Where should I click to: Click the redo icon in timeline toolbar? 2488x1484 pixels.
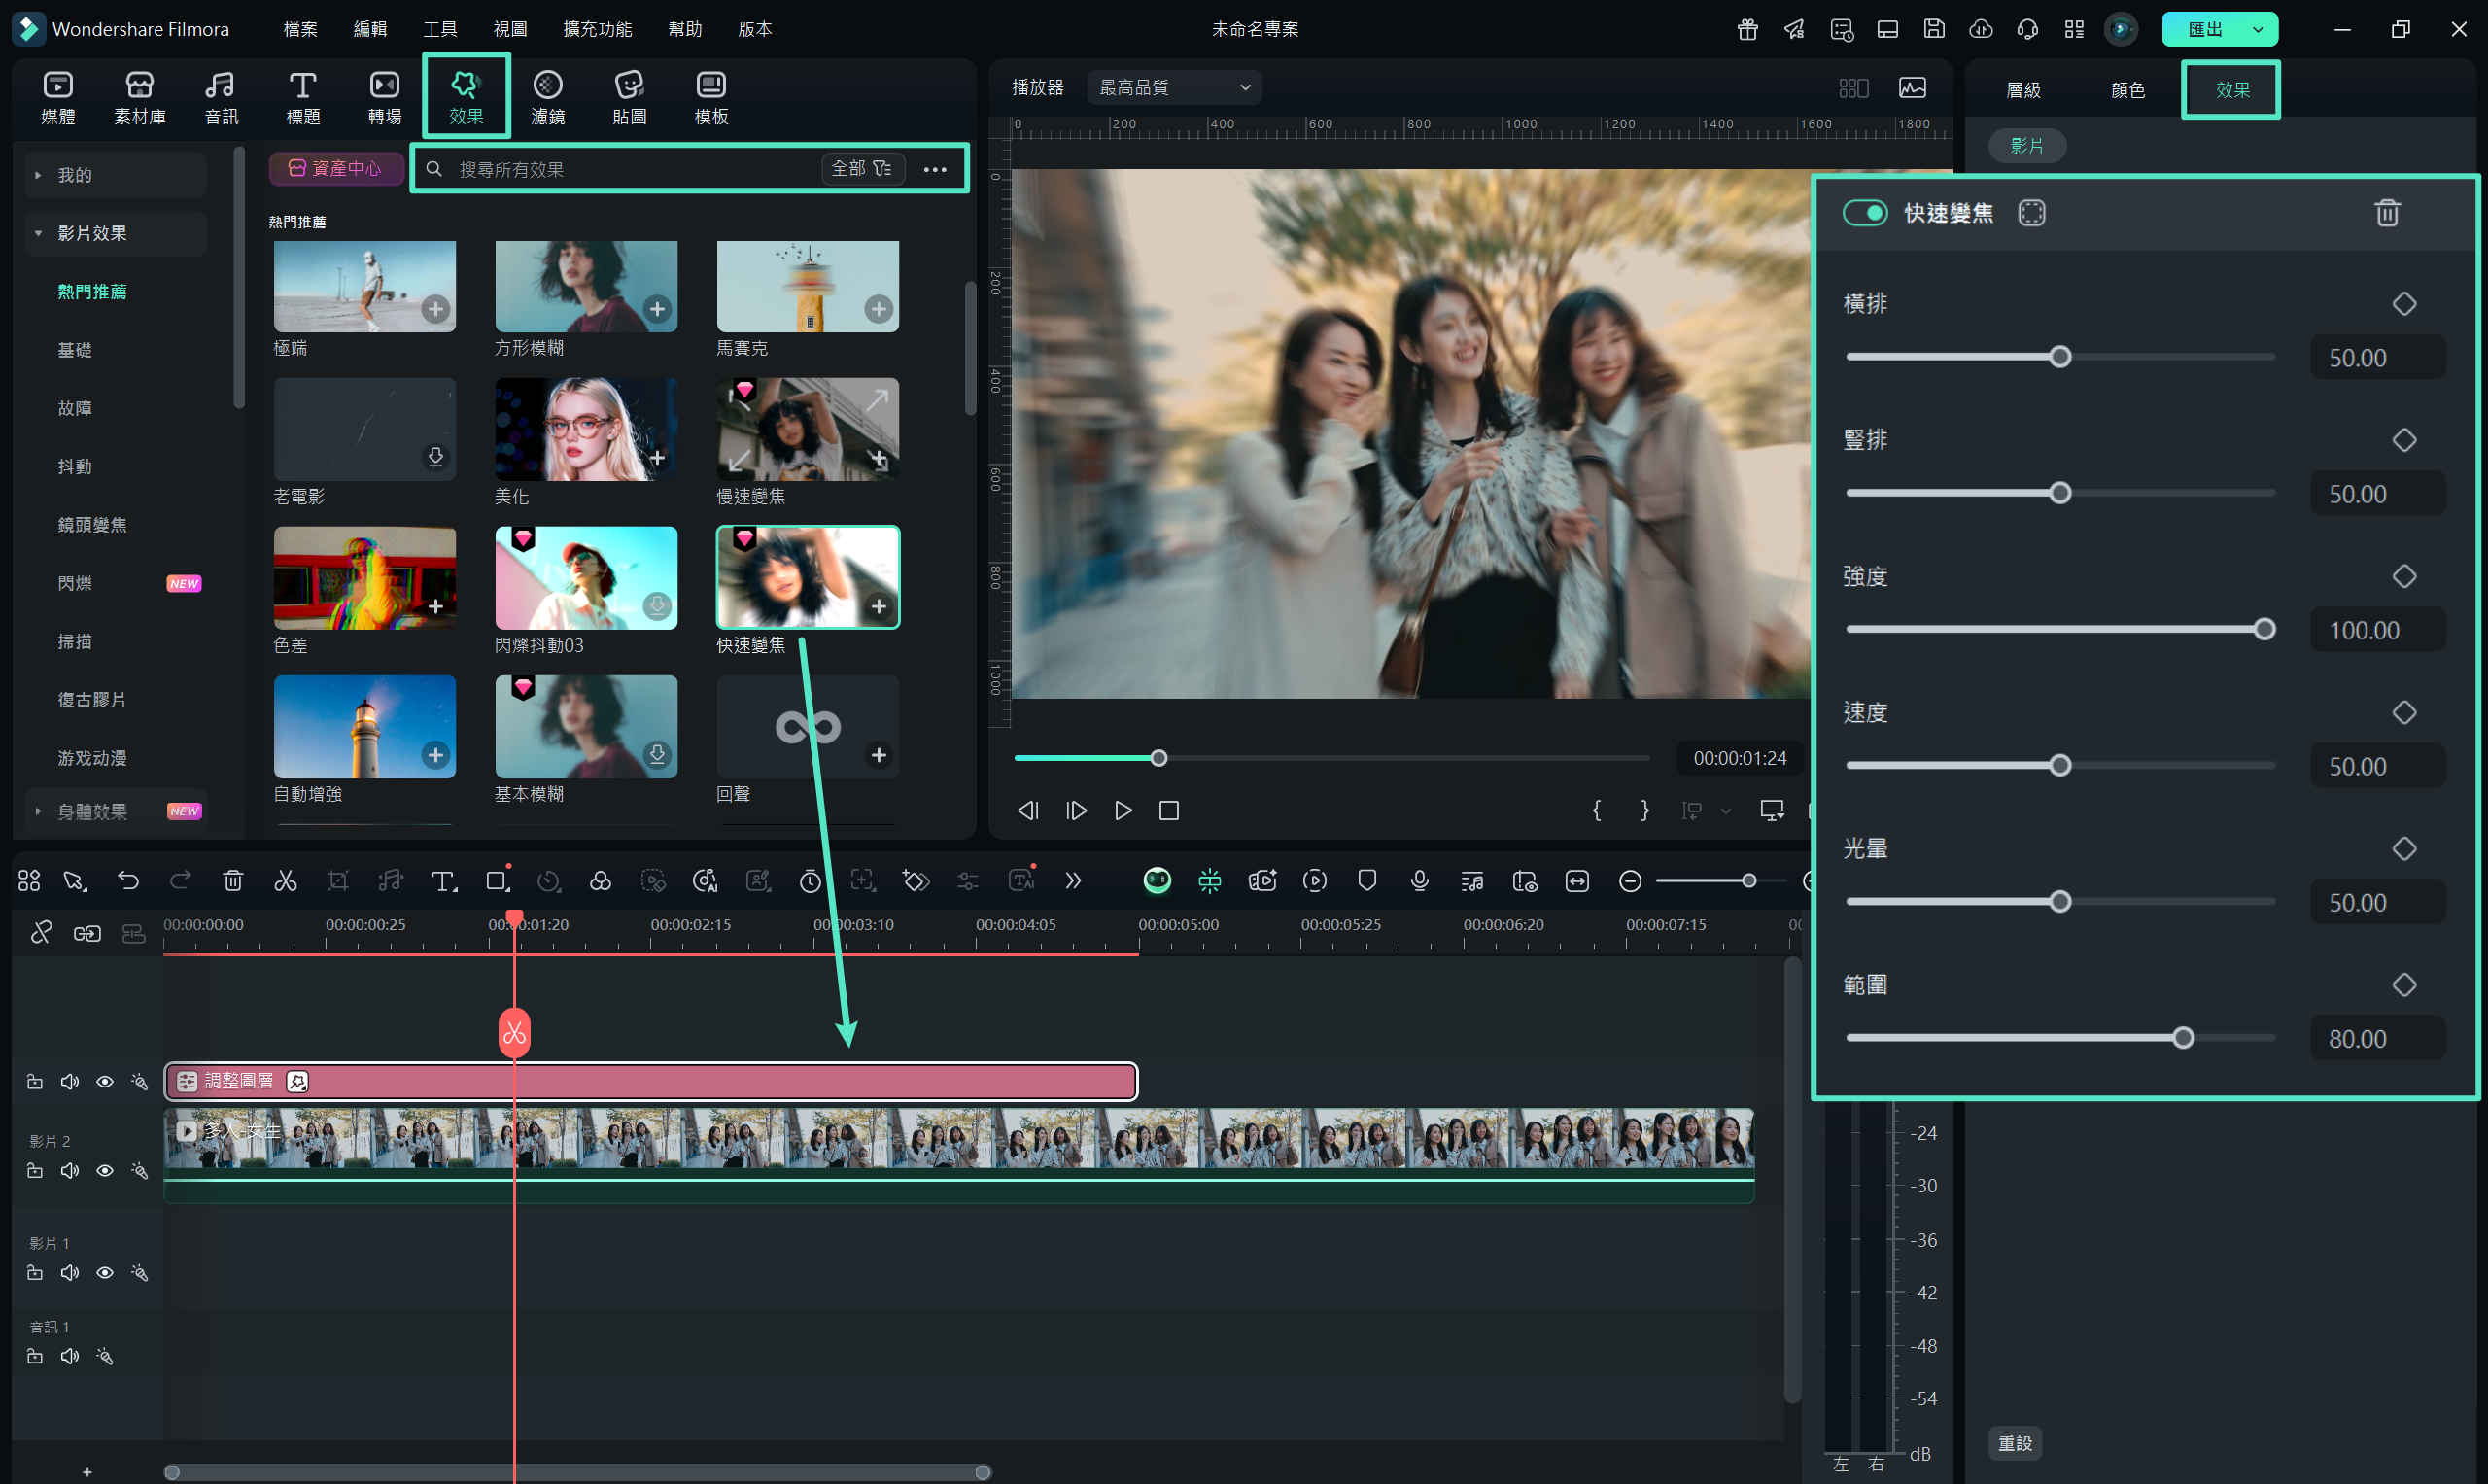(180, 880)
